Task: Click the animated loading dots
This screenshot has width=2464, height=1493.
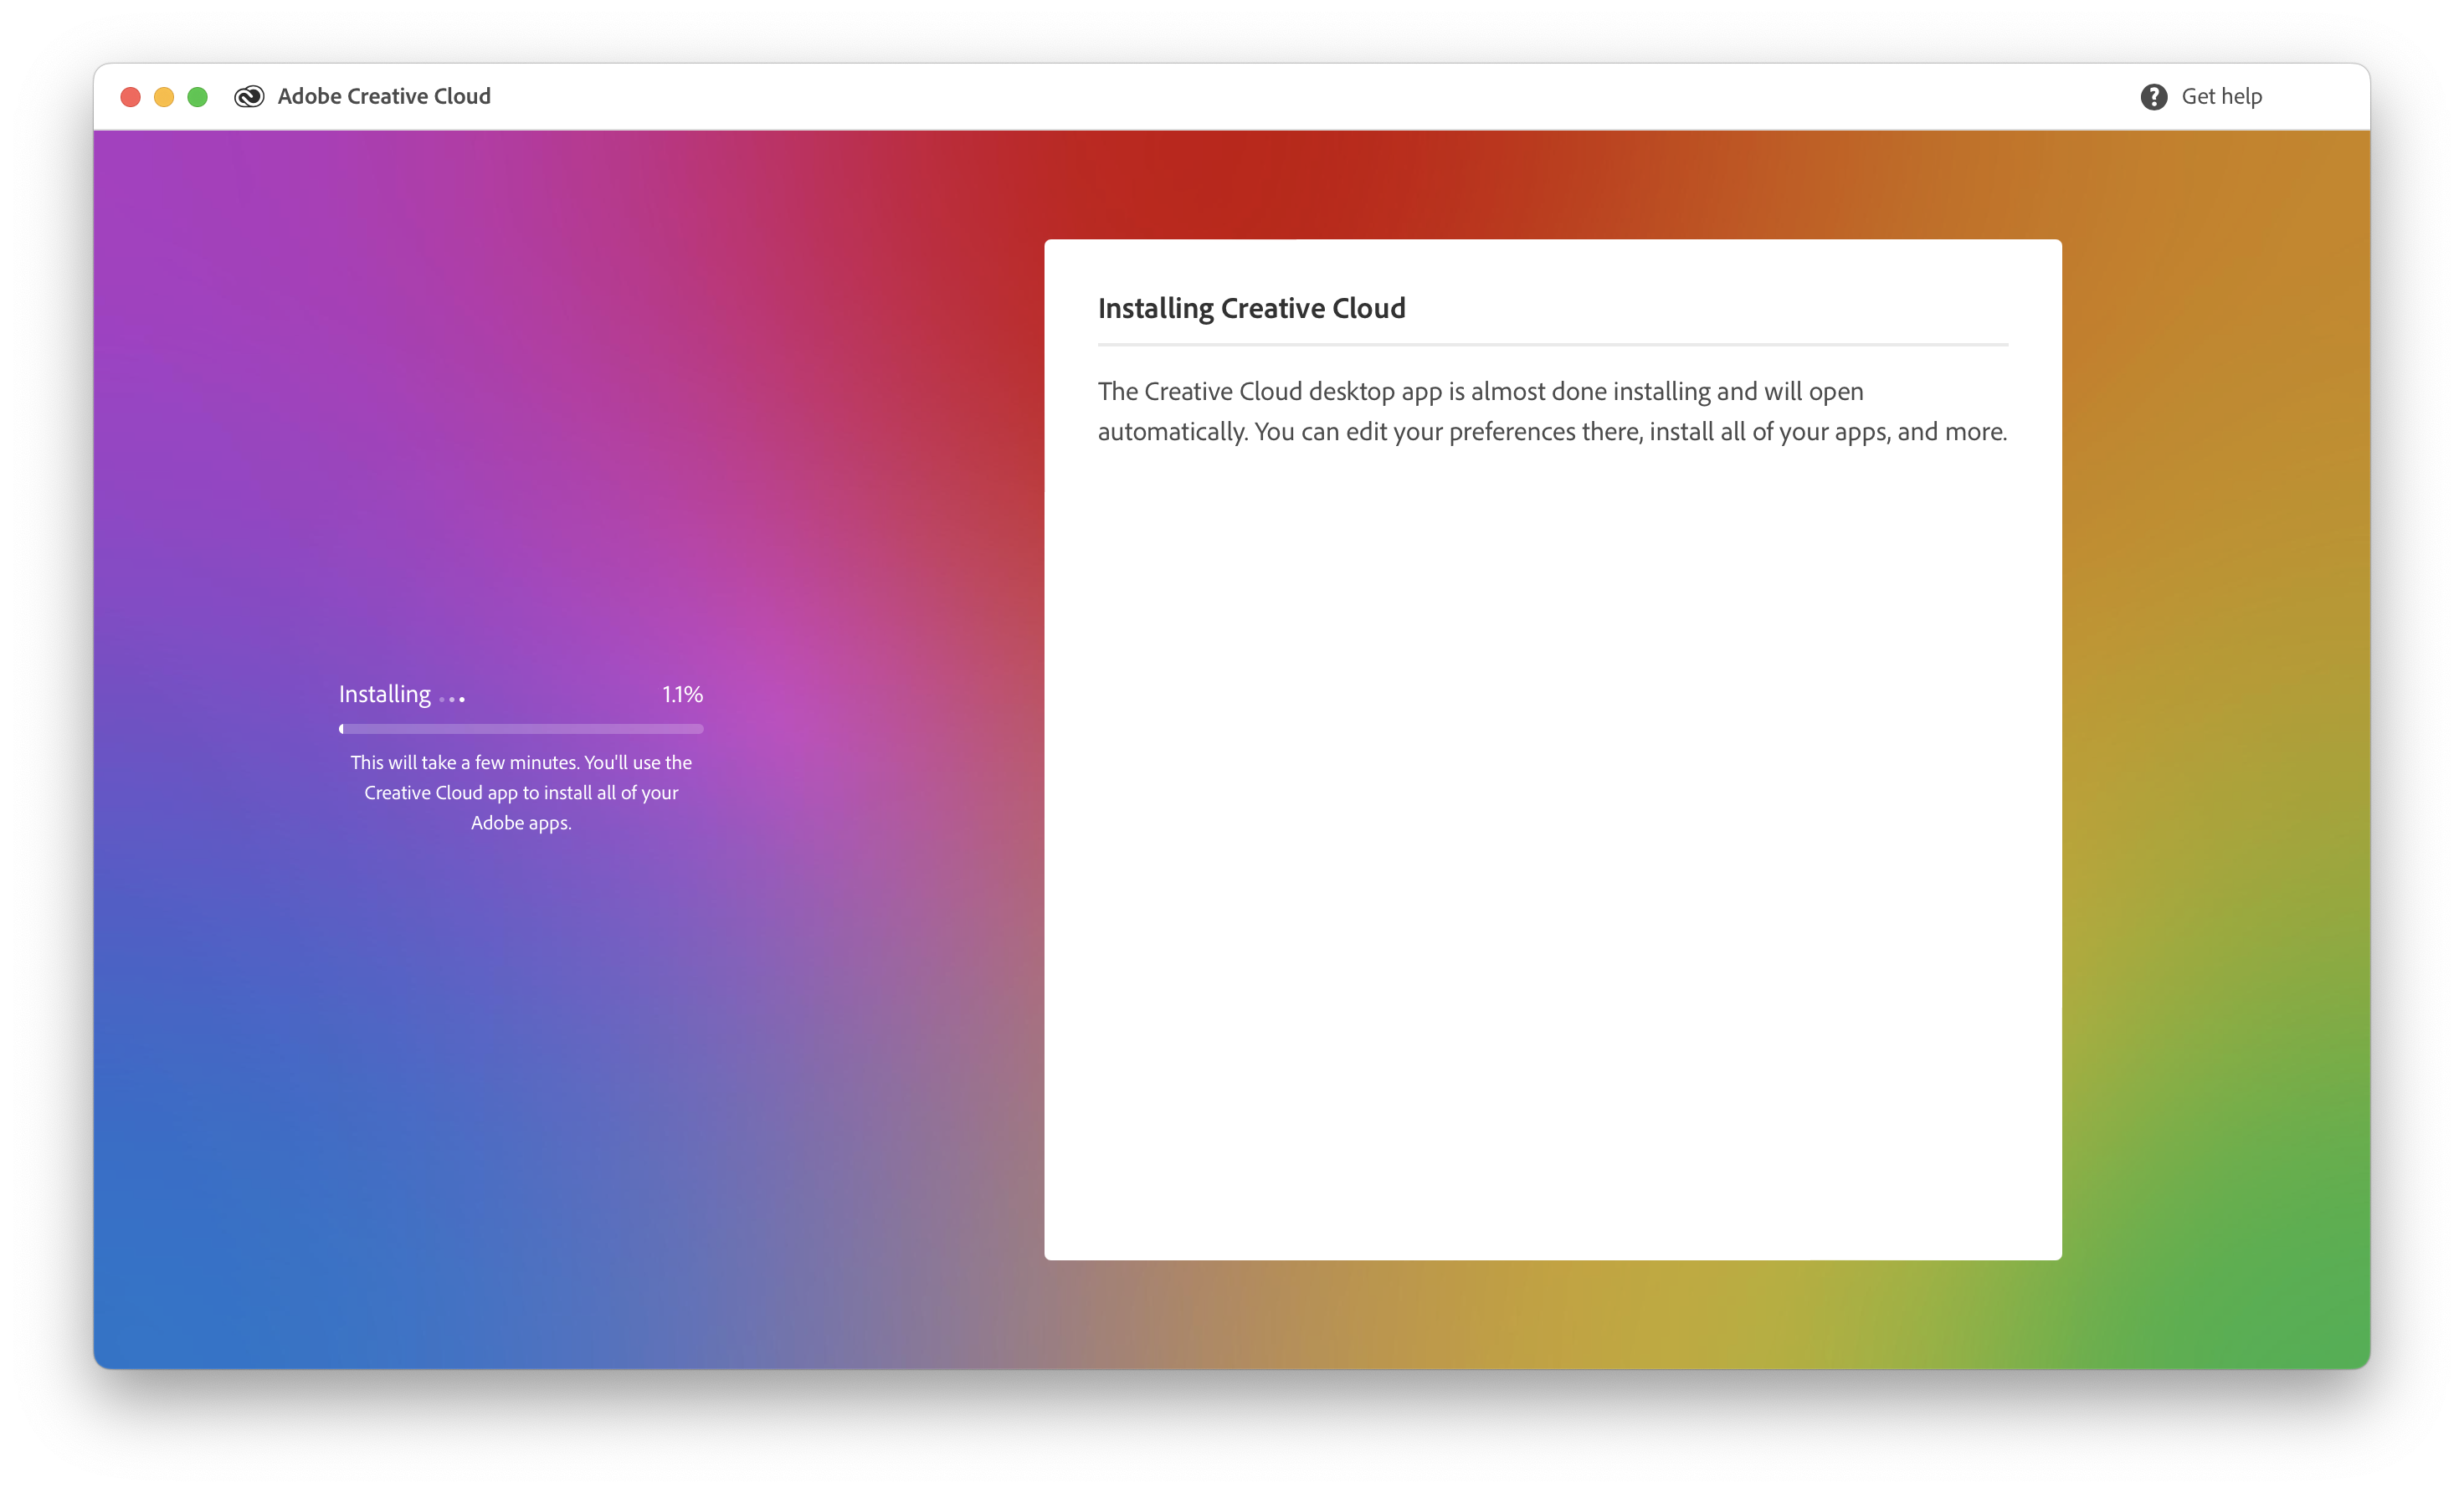Action: (x=452, y=699)
